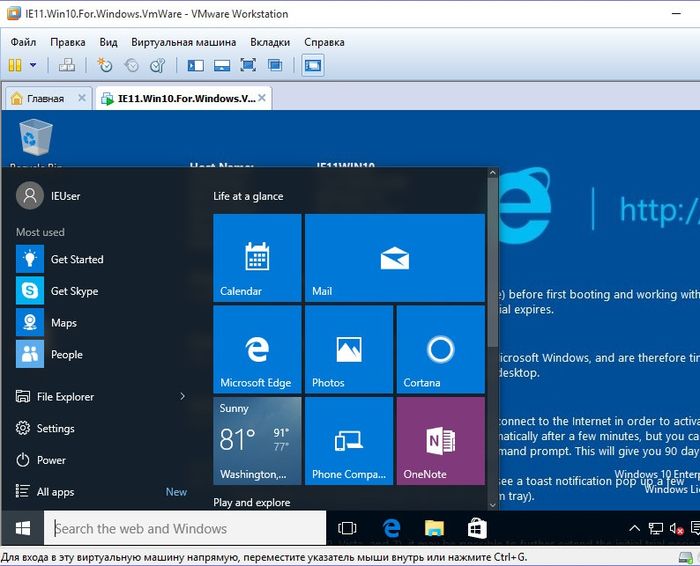The height and width of the screenshot is (566, 700).
Task: Open the VMware snapshot manager icon
Action: click(x=157, y=65)
